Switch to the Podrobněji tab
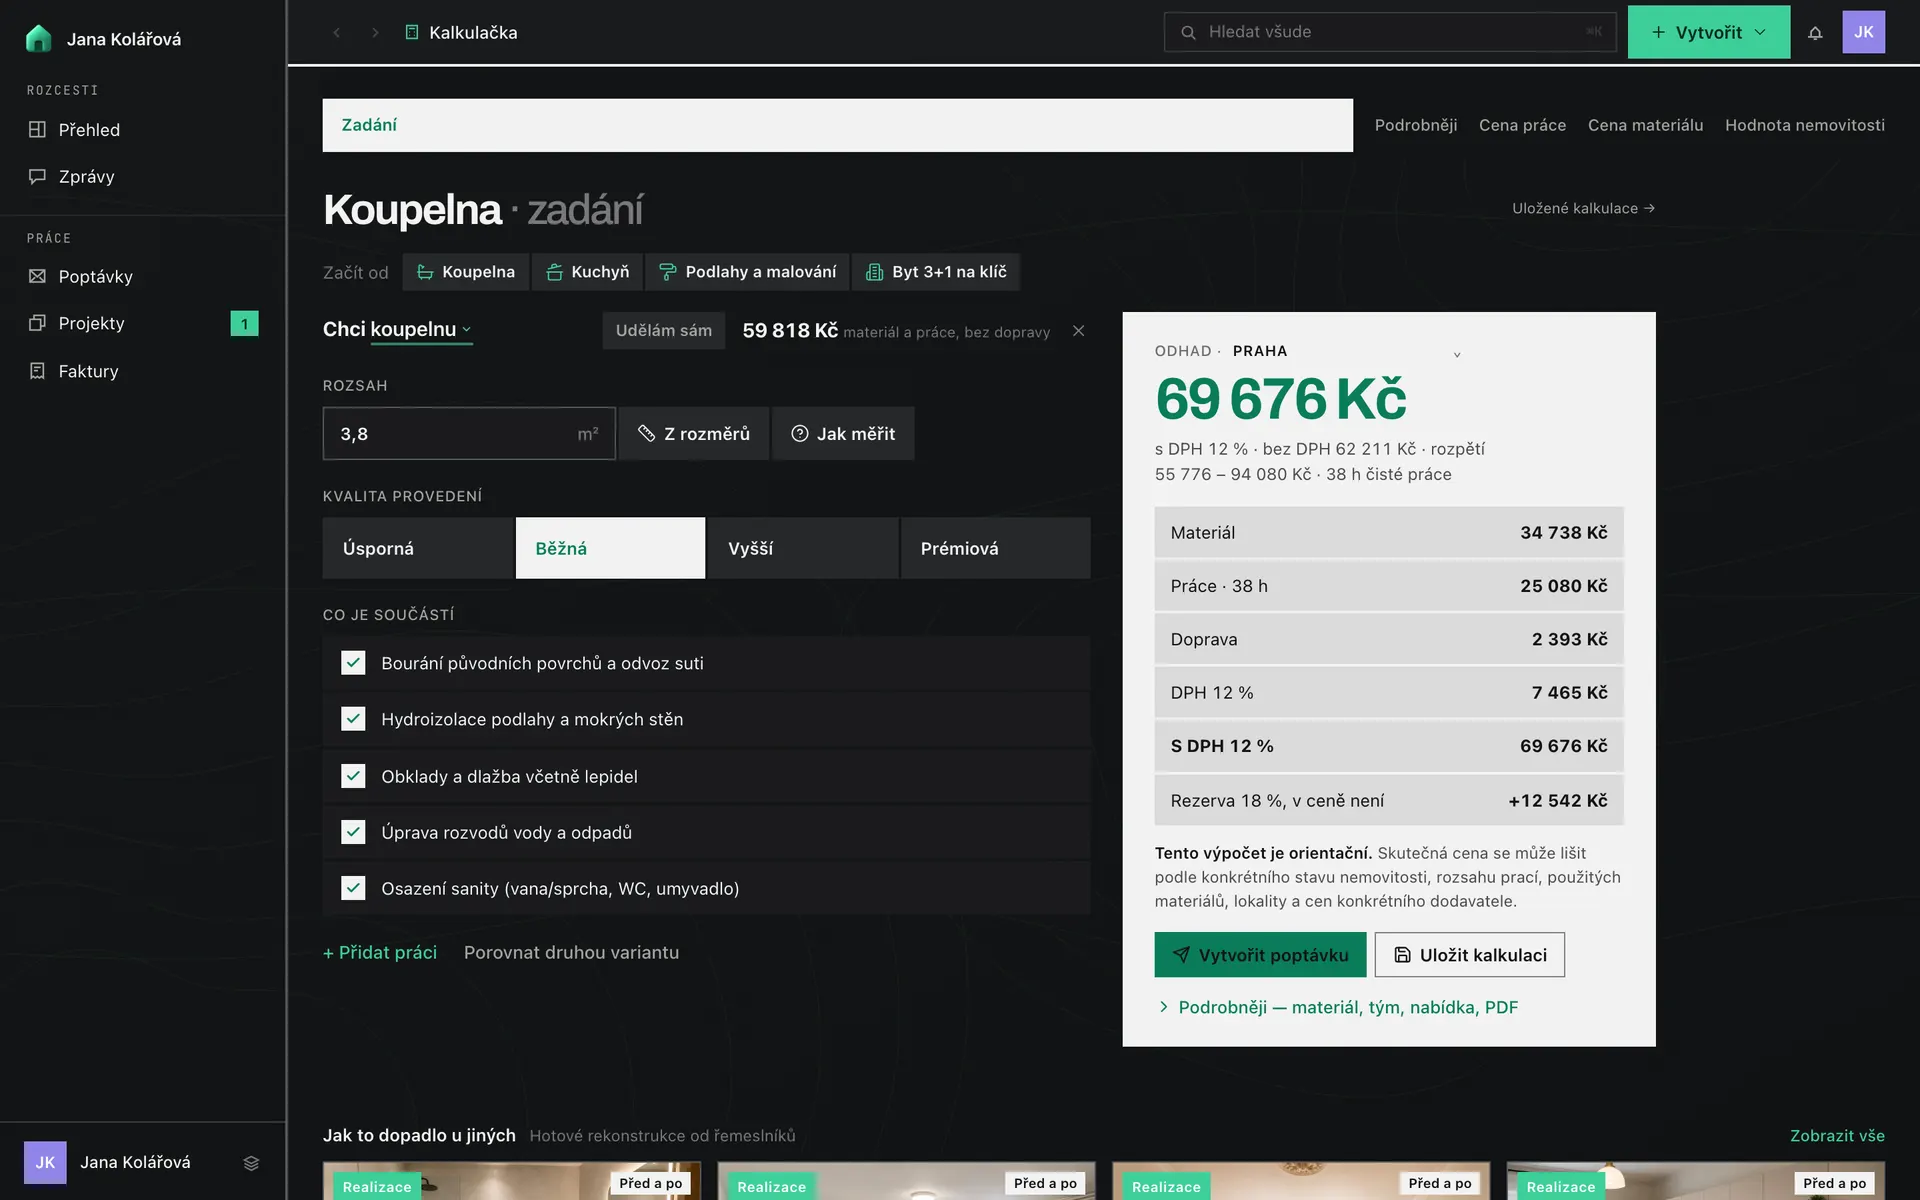1920x1200 pixels. (1415, 125)
